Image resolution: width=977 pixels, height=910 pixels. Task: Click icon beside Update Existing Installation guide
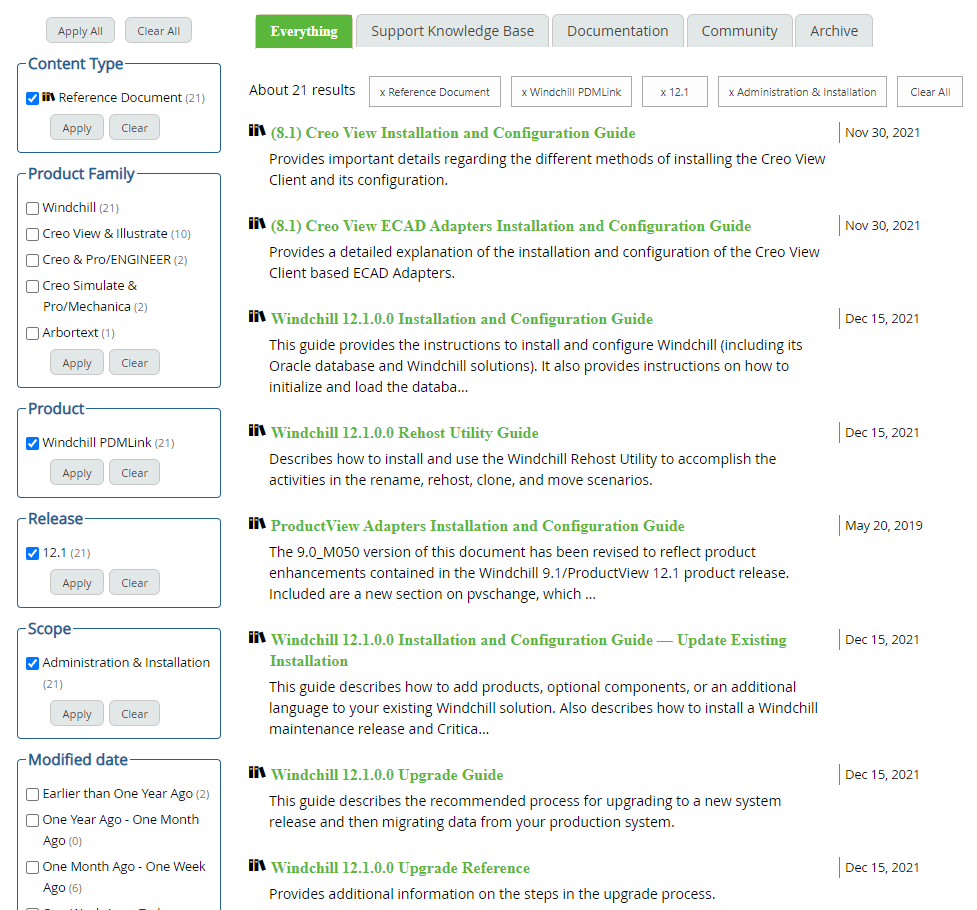(x=257, y=637)
